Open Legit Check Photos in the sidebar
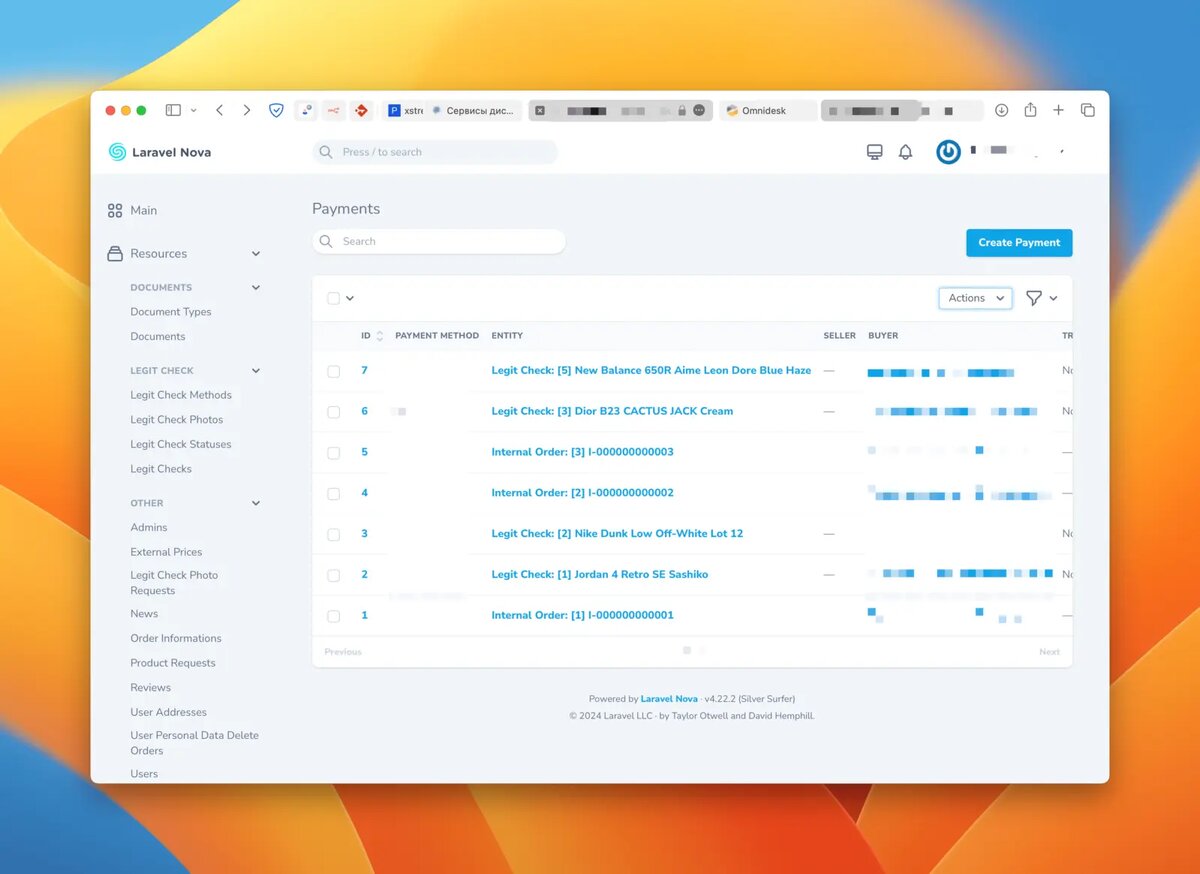The height and width of the screenshot is (874, 1200). pyautogui.click(x=177, y=420)
